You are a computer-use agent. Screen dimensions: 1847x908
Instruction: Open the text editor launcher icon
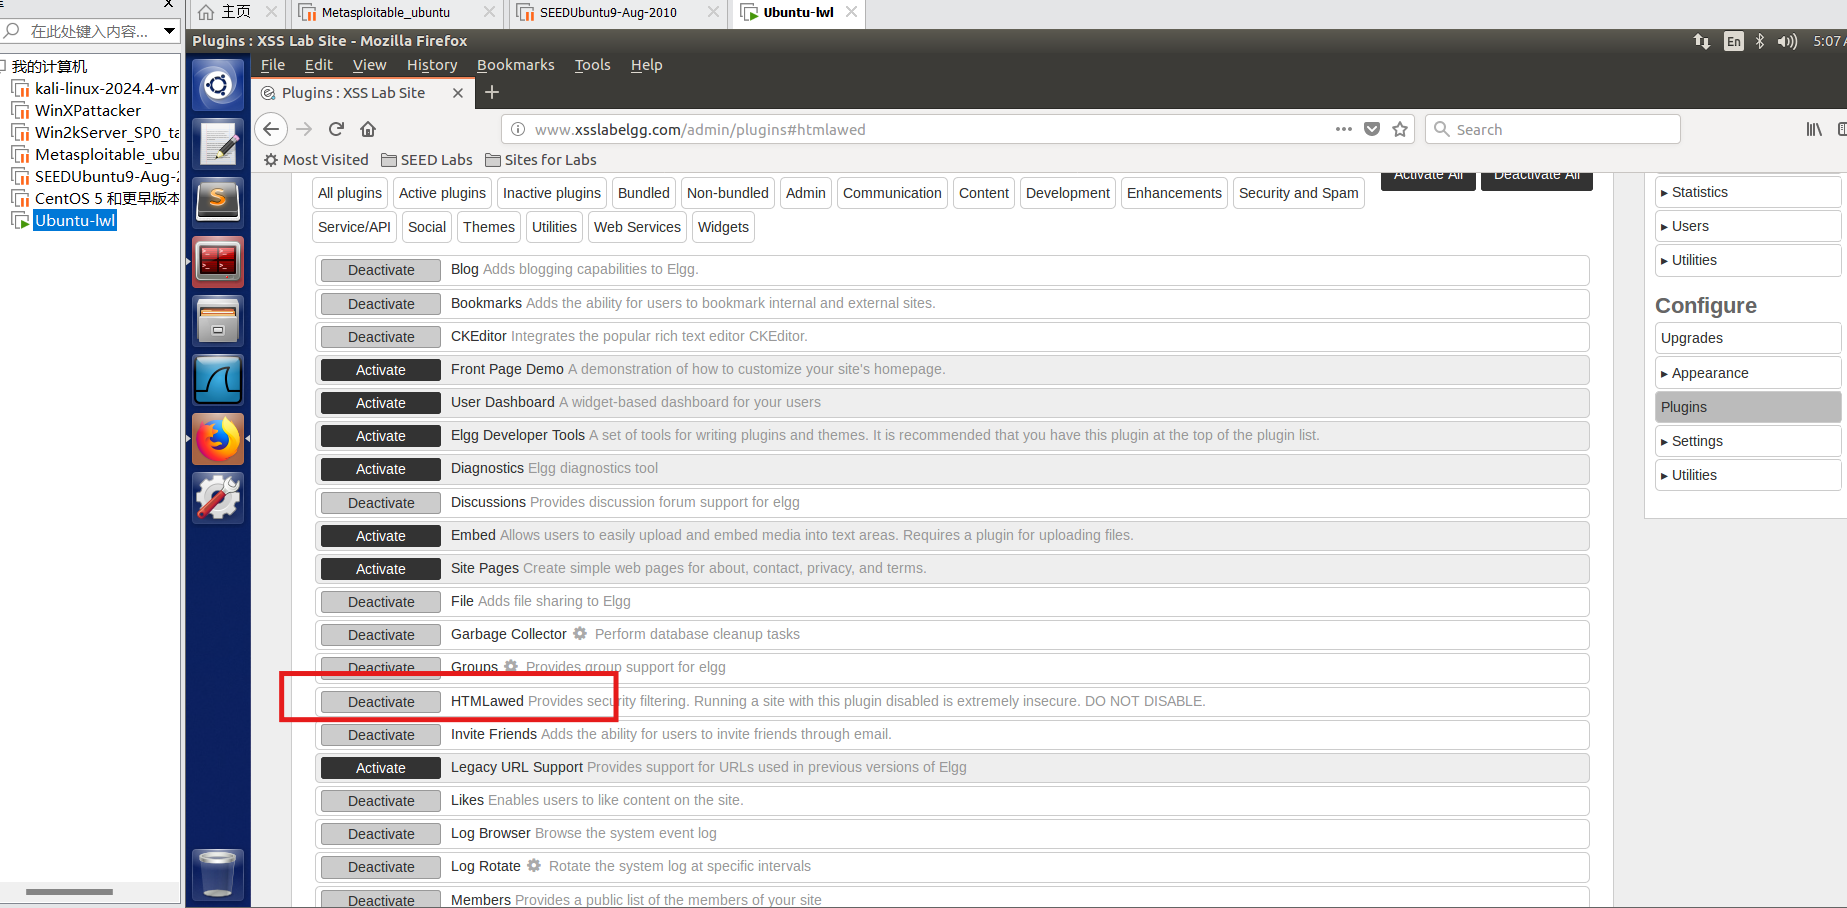click(x=218, y=144)
